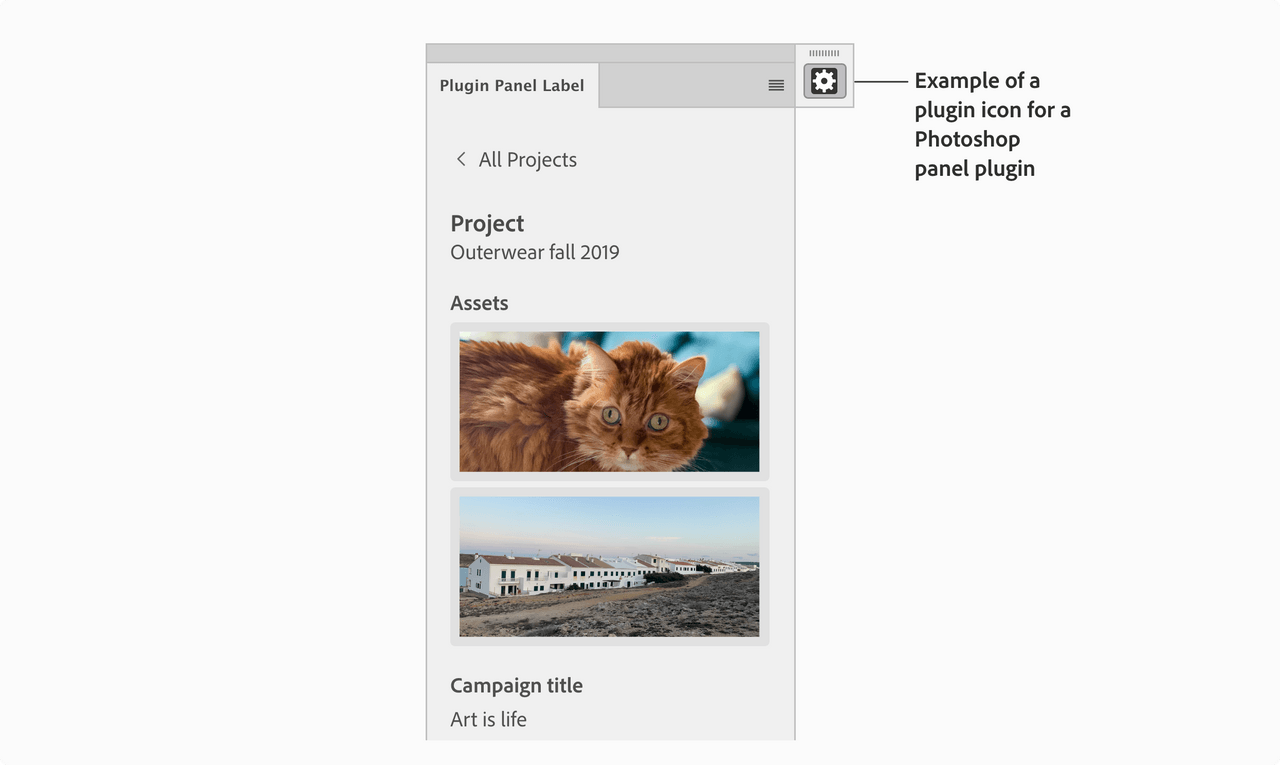
Task: Click the plugin icon the annotation points to
Action: click(x=823, y=81)
